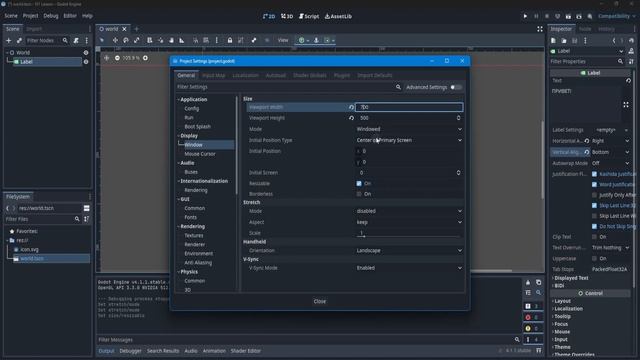Select the Ruler mode tool

coord(182,40)
